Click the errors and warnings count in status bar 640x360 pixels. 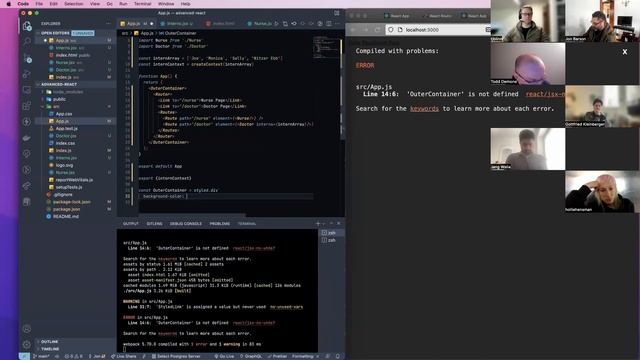(73, 356)
